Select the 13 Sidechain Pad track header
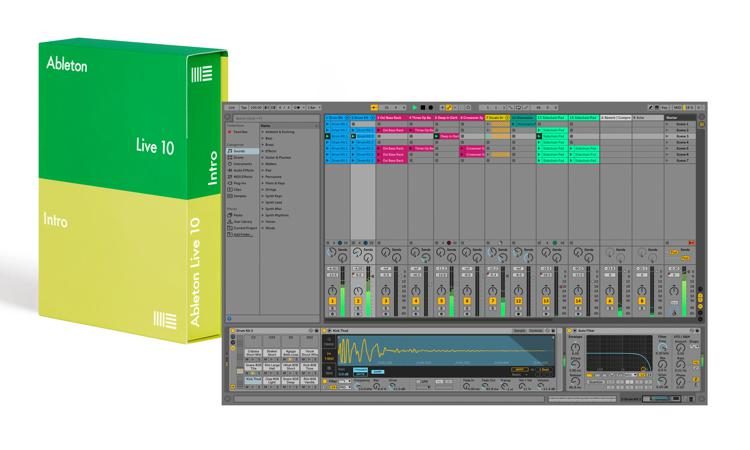Viewport: 750px width, 450px height. (x=552, y=118)
